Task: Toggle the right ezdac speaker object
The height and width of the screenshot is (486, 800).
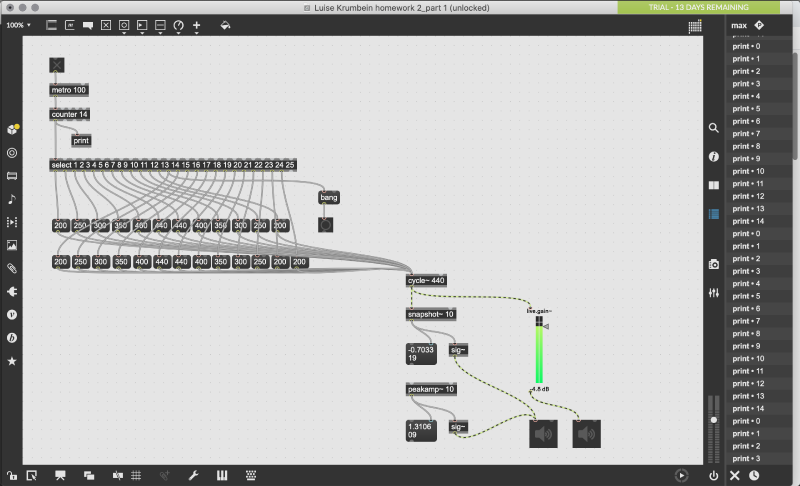Action: (x=586, y=434)
